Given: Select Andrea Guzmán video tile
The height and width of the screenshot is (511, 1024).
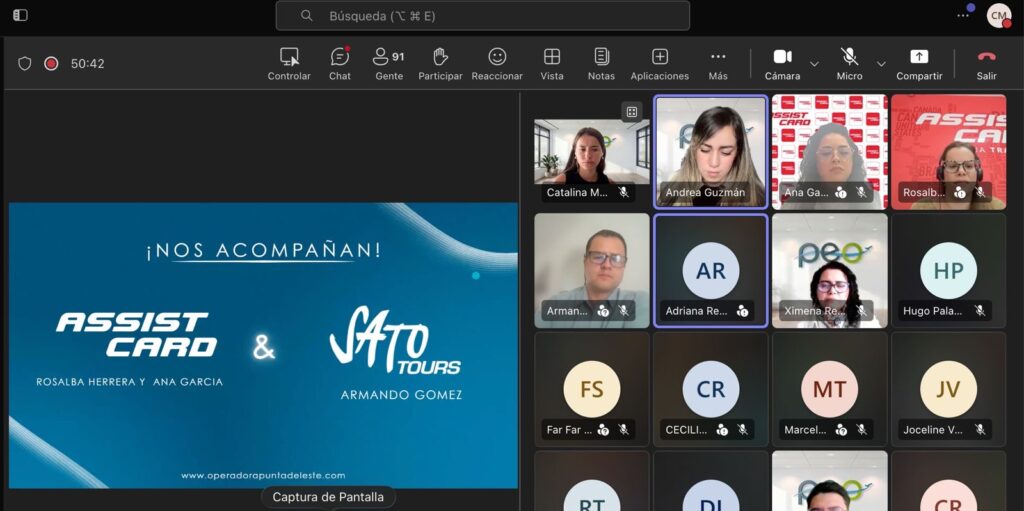Looking at the screenshot, I should coord(711,152).
